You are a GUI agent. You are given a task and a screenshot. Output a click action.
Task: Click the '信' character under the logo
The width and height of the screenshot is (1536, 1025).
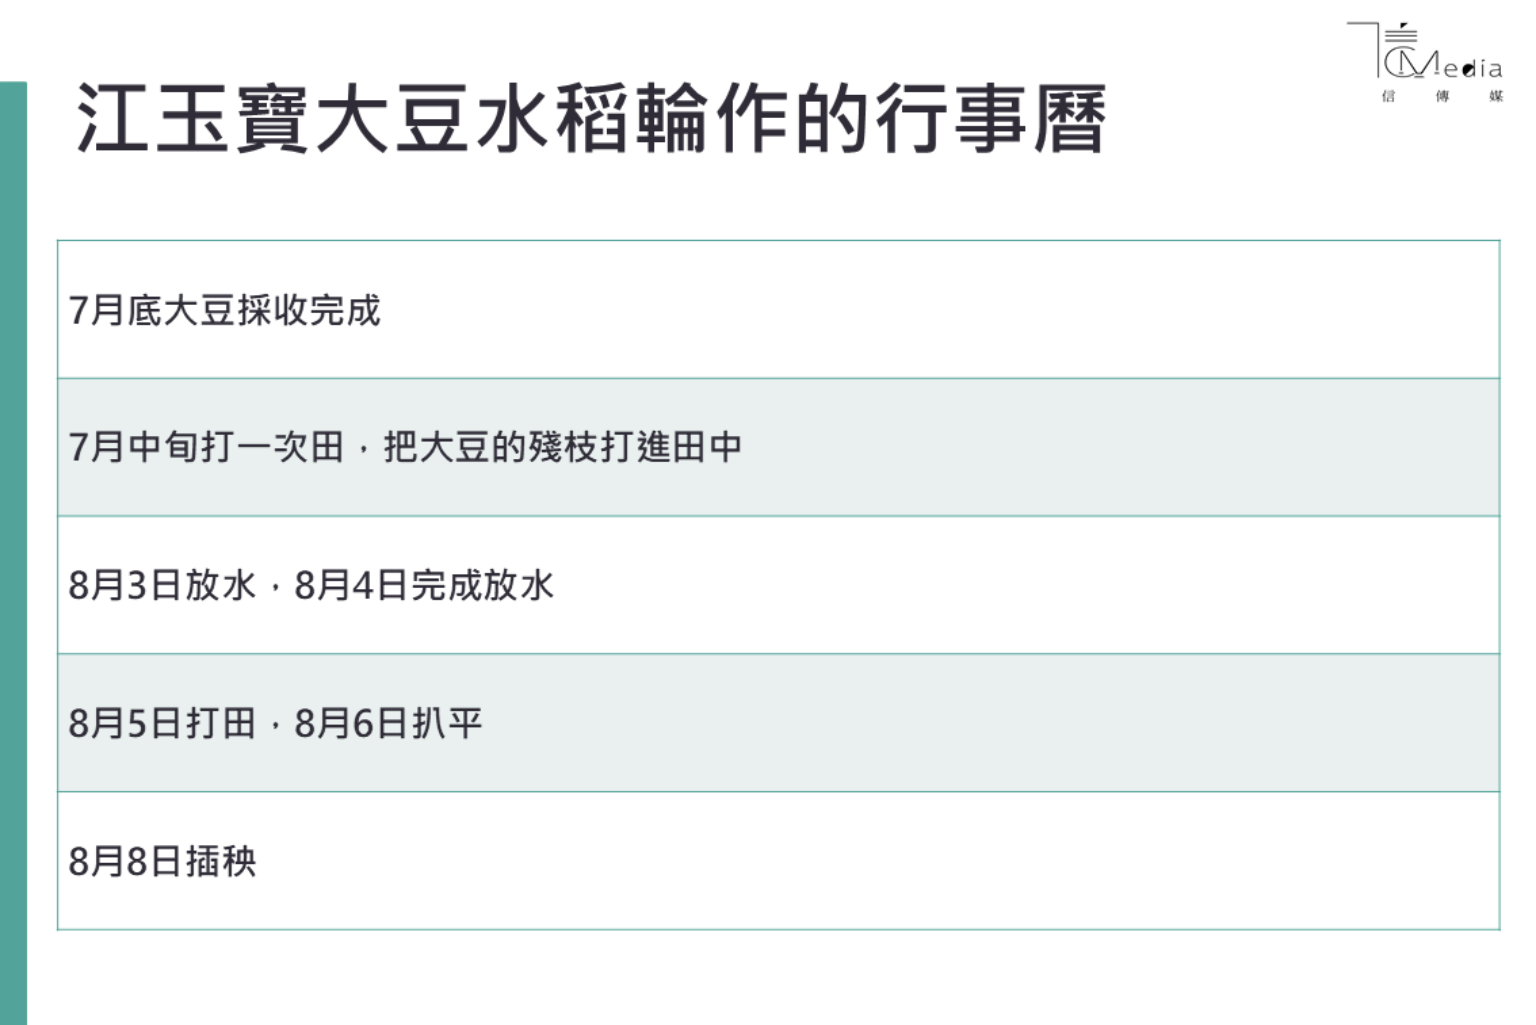(x=1388, y=96)
